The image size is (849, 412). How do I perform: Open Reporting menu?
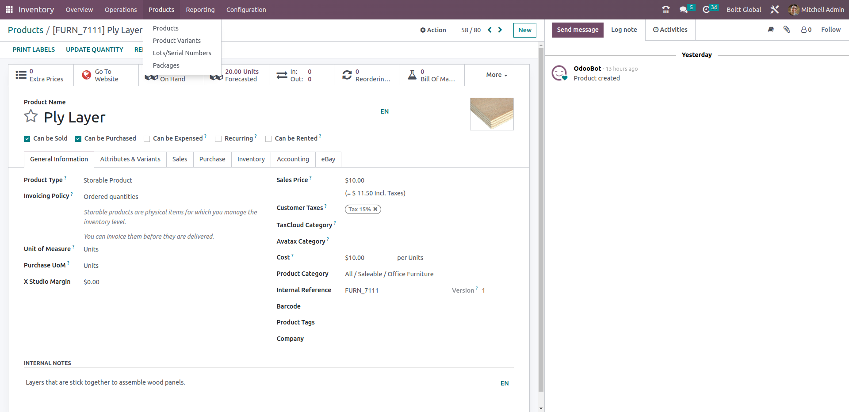point(200,10)
